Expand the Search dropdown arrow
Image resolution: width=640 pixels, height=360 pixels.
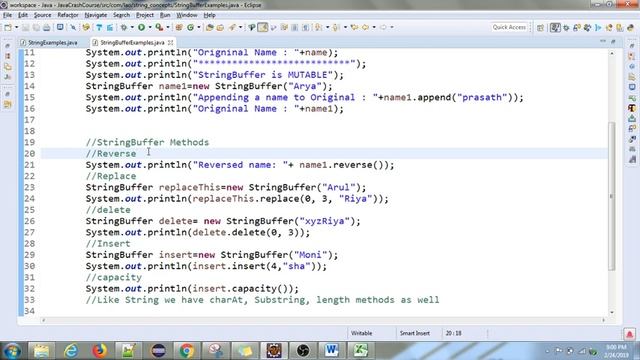tap(240, 27)
